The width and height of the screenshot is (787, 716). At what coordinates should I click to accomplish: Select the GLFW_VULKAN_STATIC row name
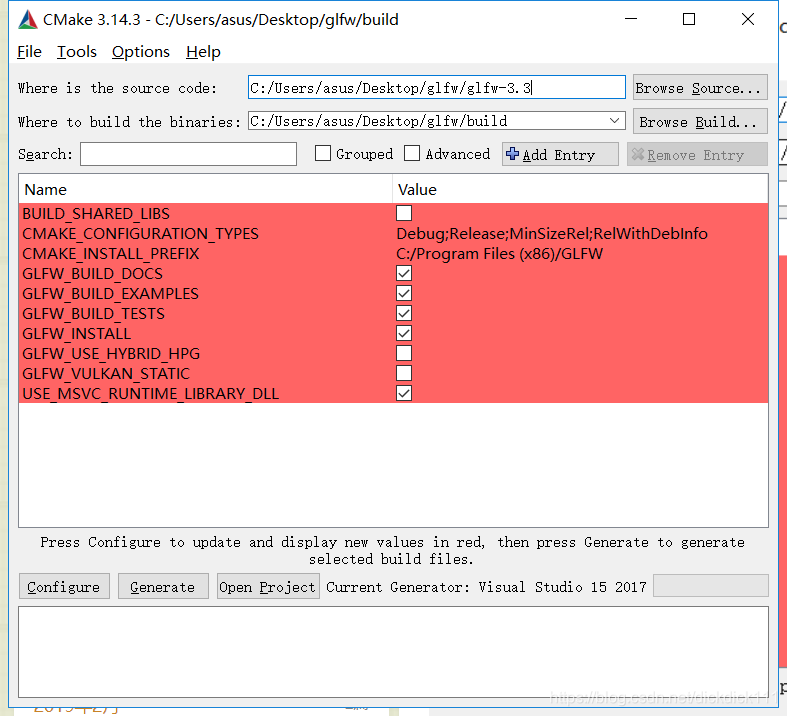click(106, 374)
